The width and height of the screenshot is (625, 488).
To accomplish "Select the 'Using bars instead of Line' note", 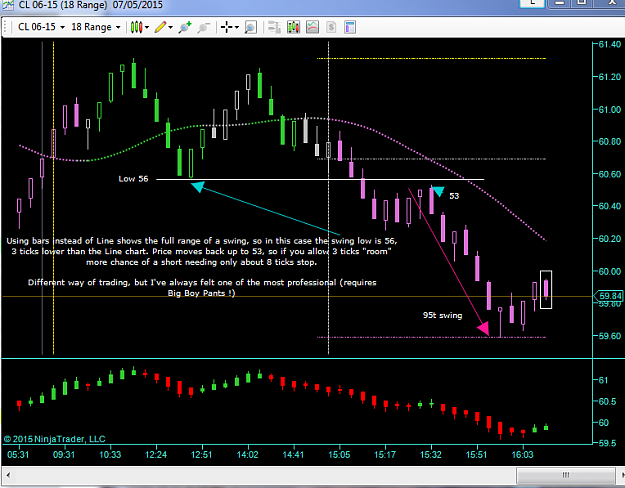I will 202,251.
